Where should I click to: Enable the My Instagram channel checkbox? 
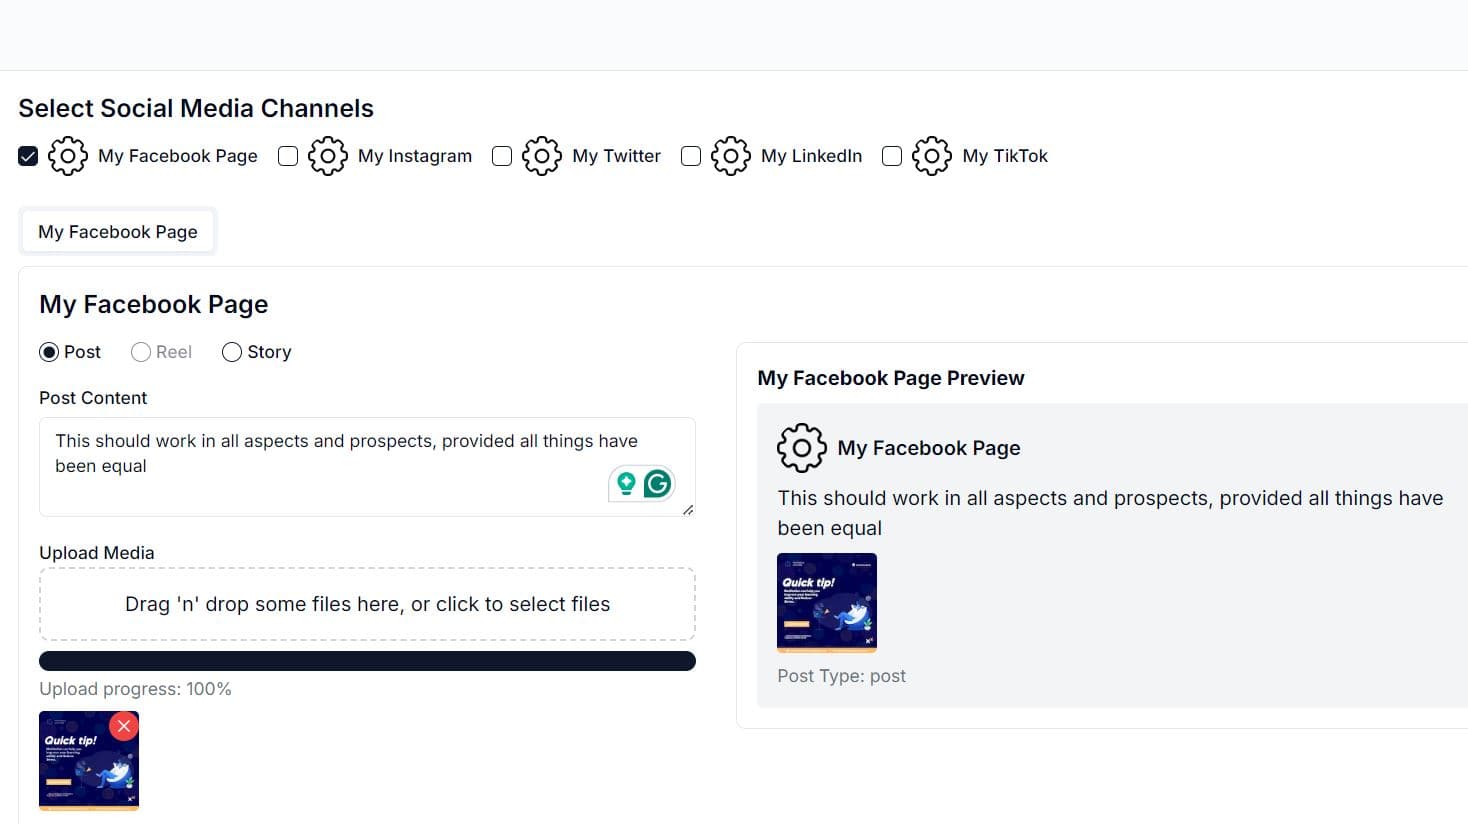pos(288,156)
